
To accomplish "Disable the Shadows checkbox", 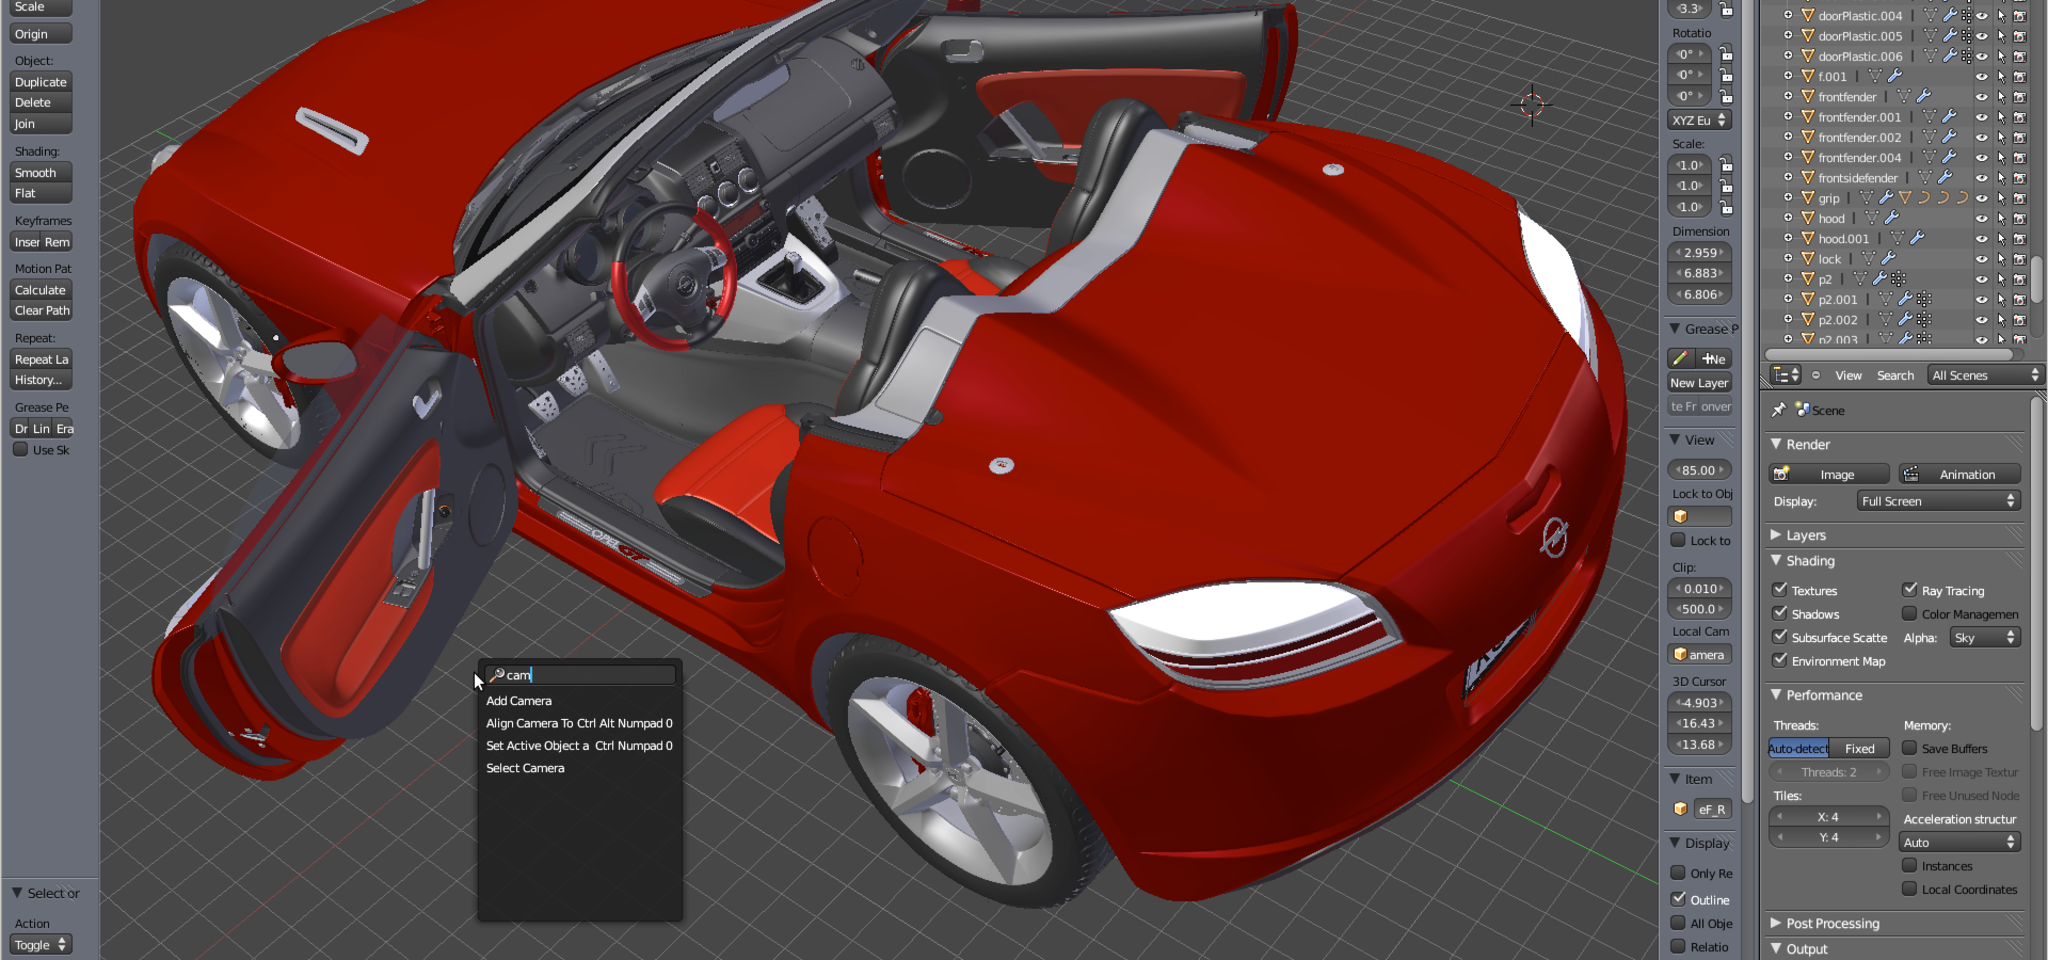I will 1780,613.
